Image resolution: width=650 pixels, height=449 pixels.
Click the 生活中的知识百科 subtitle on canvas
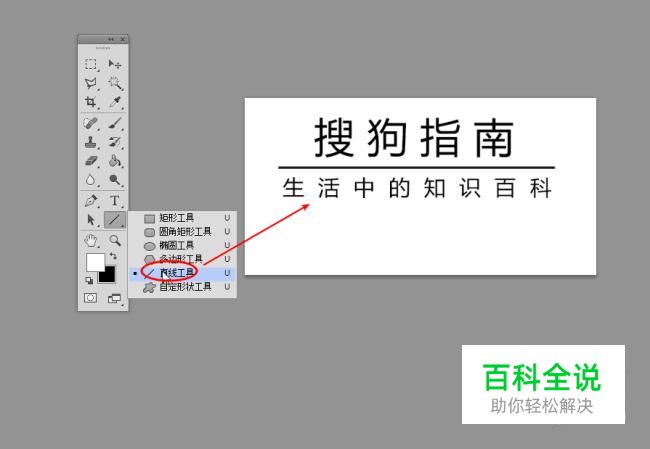tap(417, 188)
